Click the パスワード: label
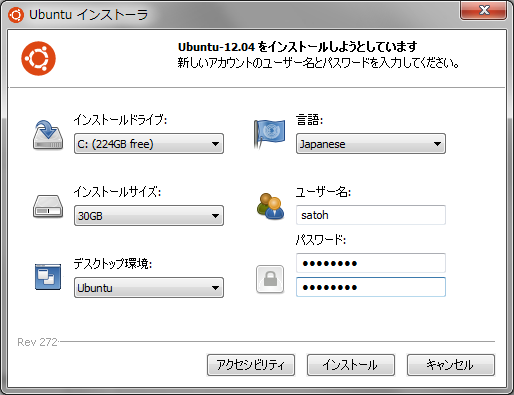Viewport: 514px width, 395px height. click(321, 240)
